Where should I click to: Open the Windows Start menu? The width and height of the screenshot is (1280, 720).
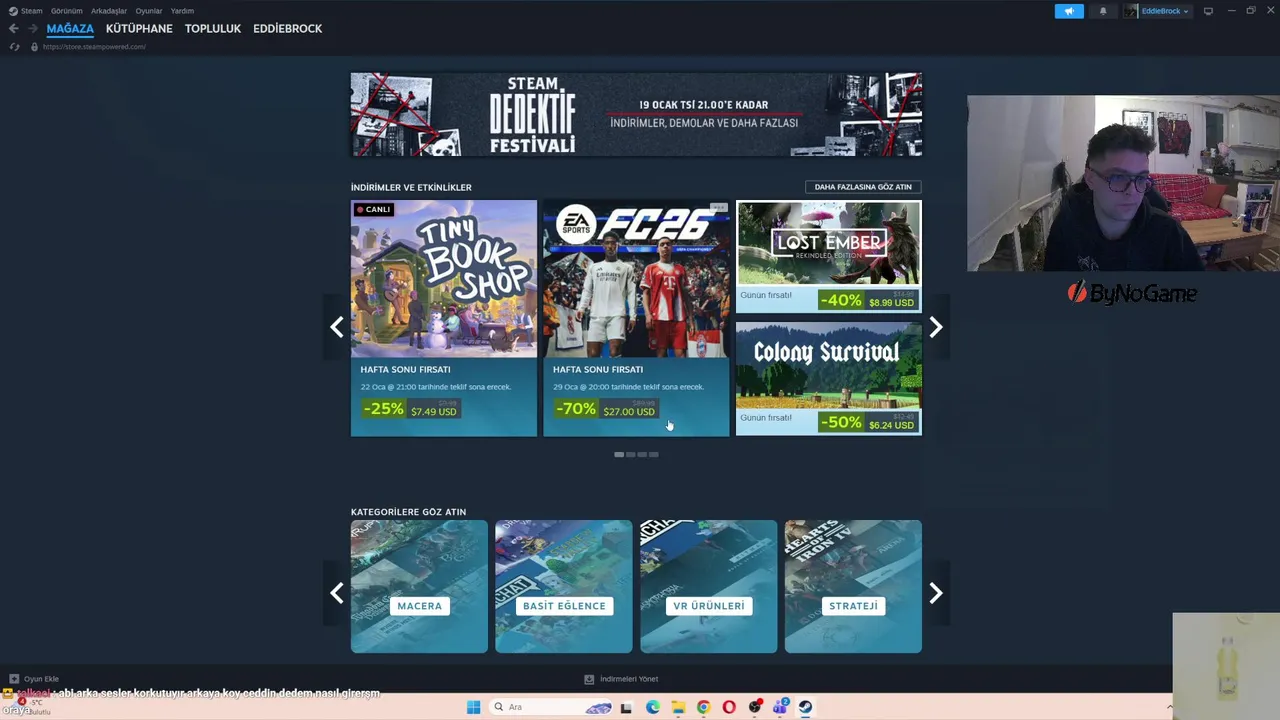point(473,707)
